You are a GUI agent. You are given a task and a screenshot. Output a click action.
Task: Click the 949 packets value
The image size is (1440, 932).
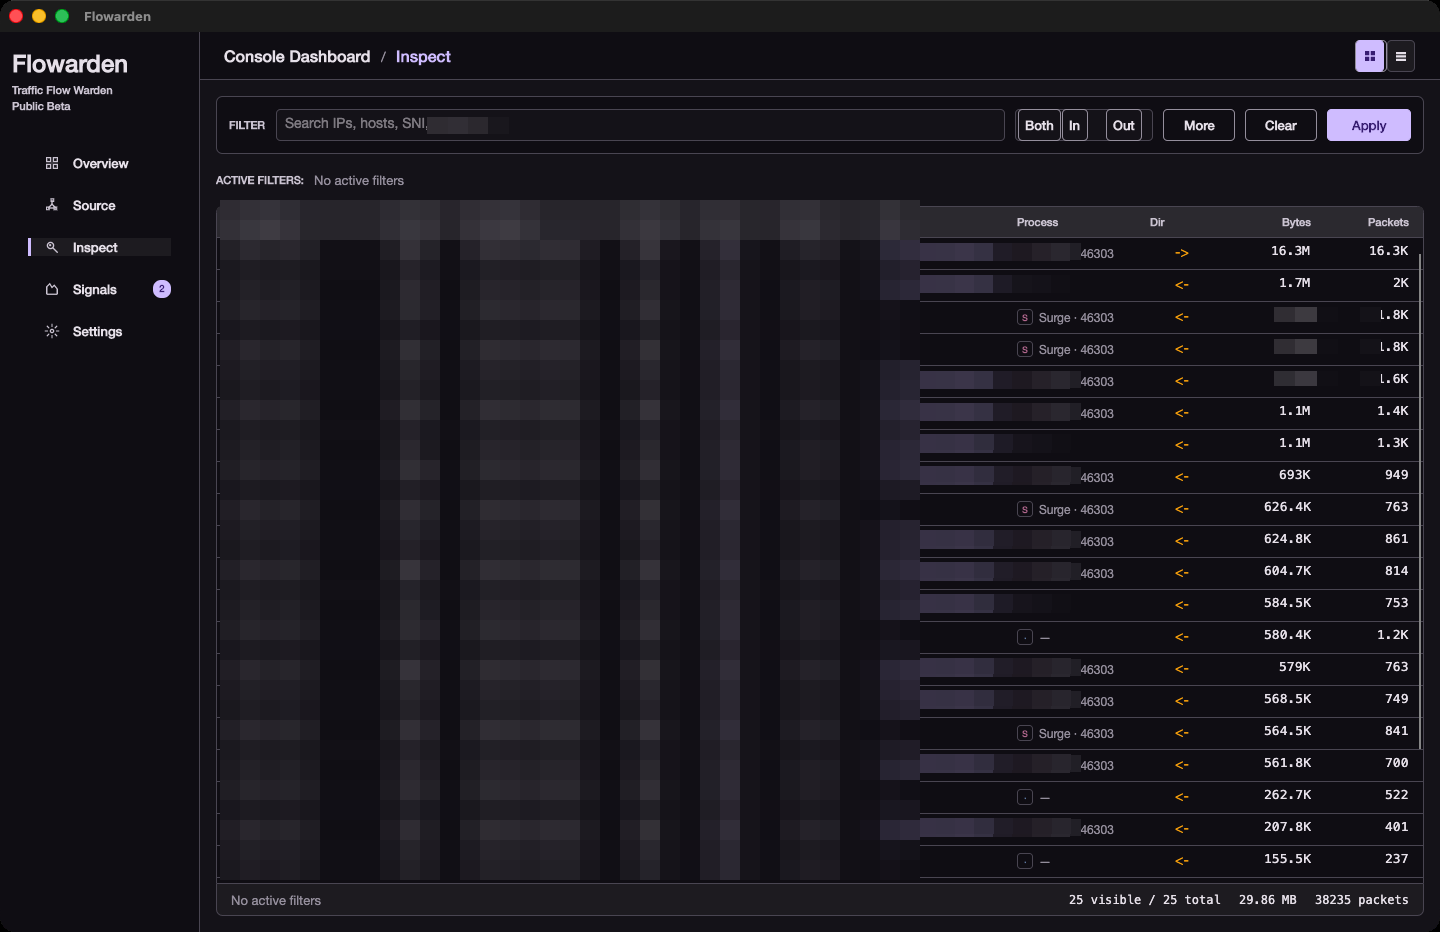[x=1396, y=475]
